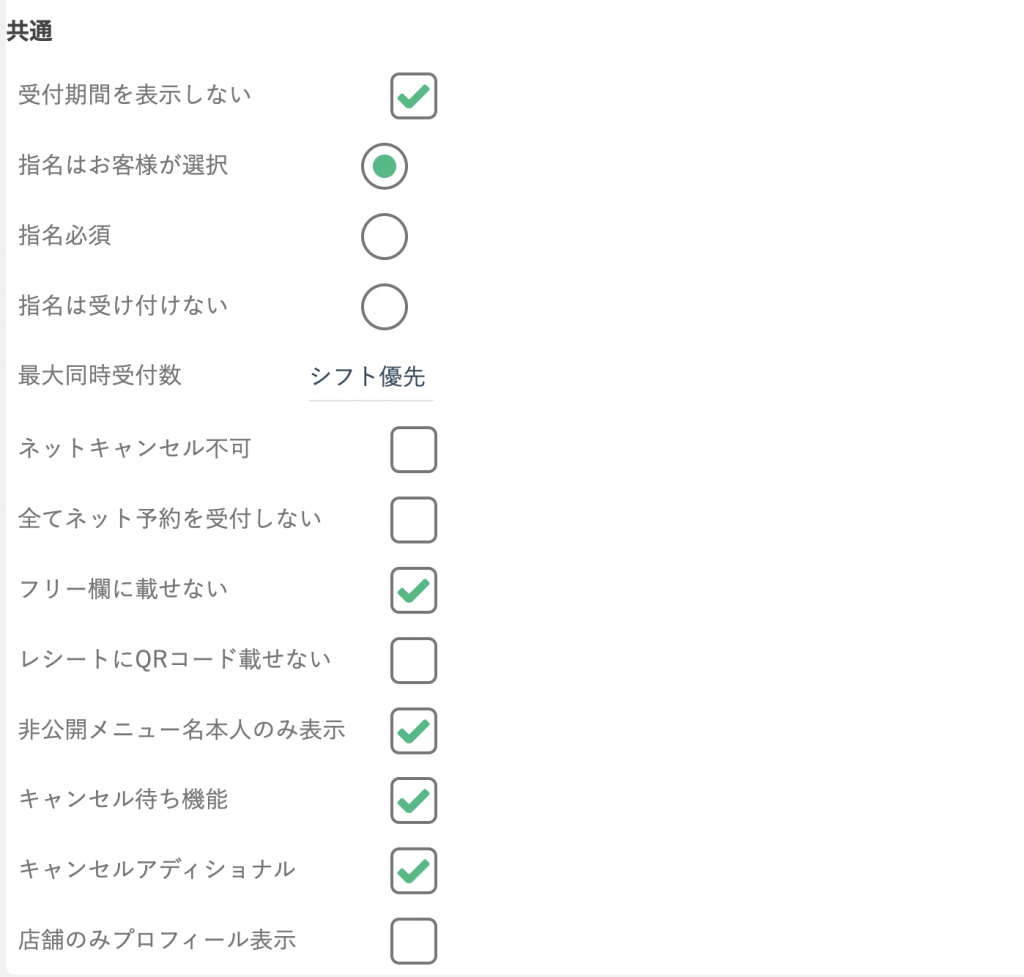Screen dimensions: 1024x977
Task: Enable the 店舗のみプロフィール表示 checkbox
Action: tap(414, 941)
